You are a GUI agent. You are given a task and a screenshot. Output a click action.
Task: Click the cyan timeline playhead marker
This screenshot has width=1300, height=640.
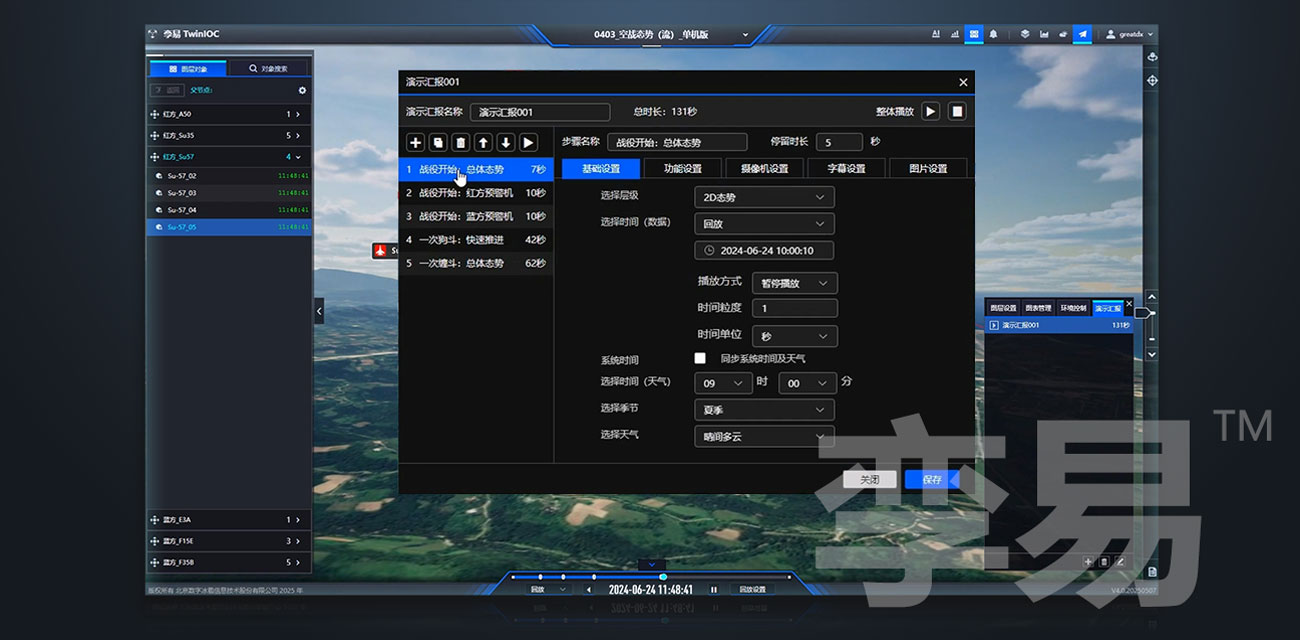663,577
